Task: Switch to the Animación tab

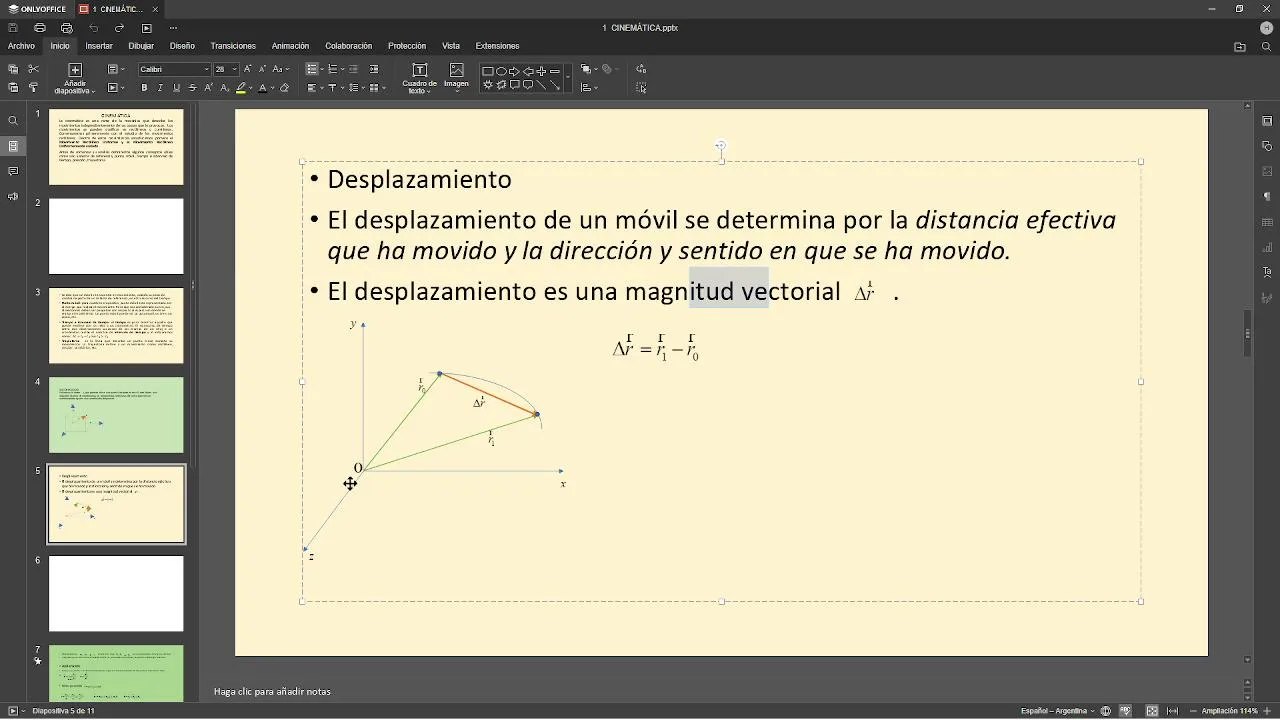Action: point(290,46)
